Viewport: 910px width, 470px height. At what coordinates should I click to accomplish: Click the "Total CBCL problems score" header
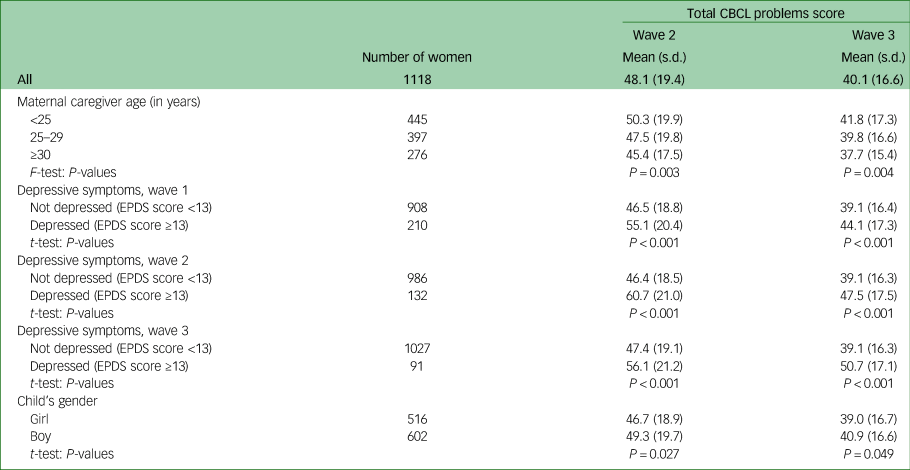765,13
